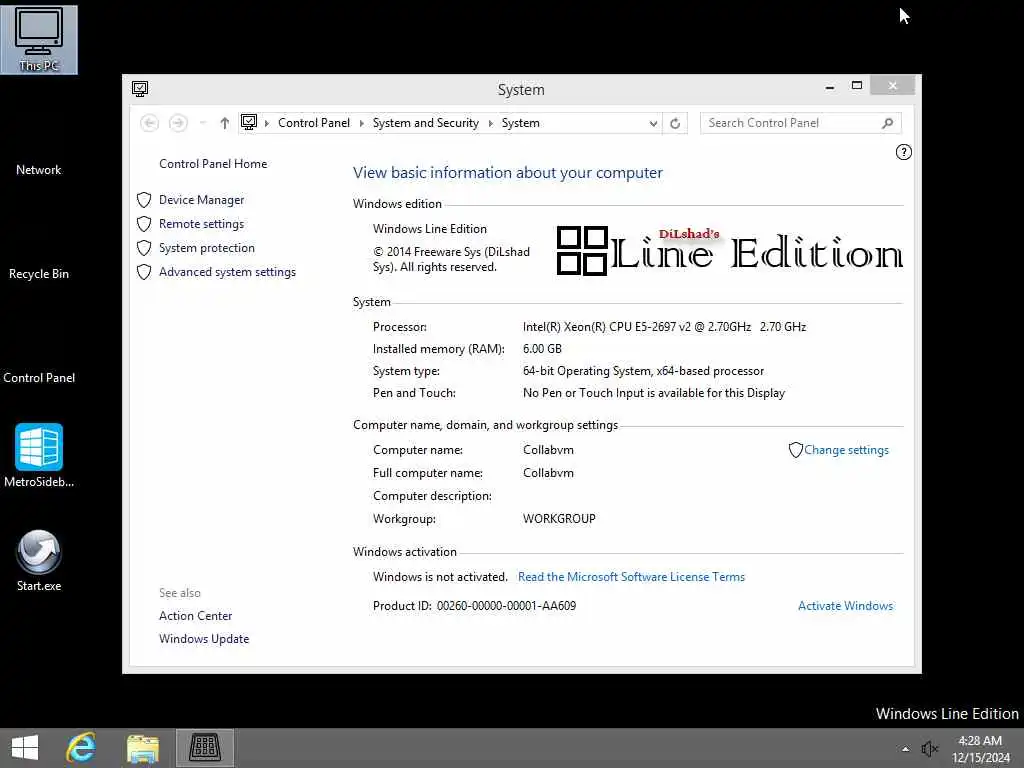Open Remote settings link

(201, 224)
